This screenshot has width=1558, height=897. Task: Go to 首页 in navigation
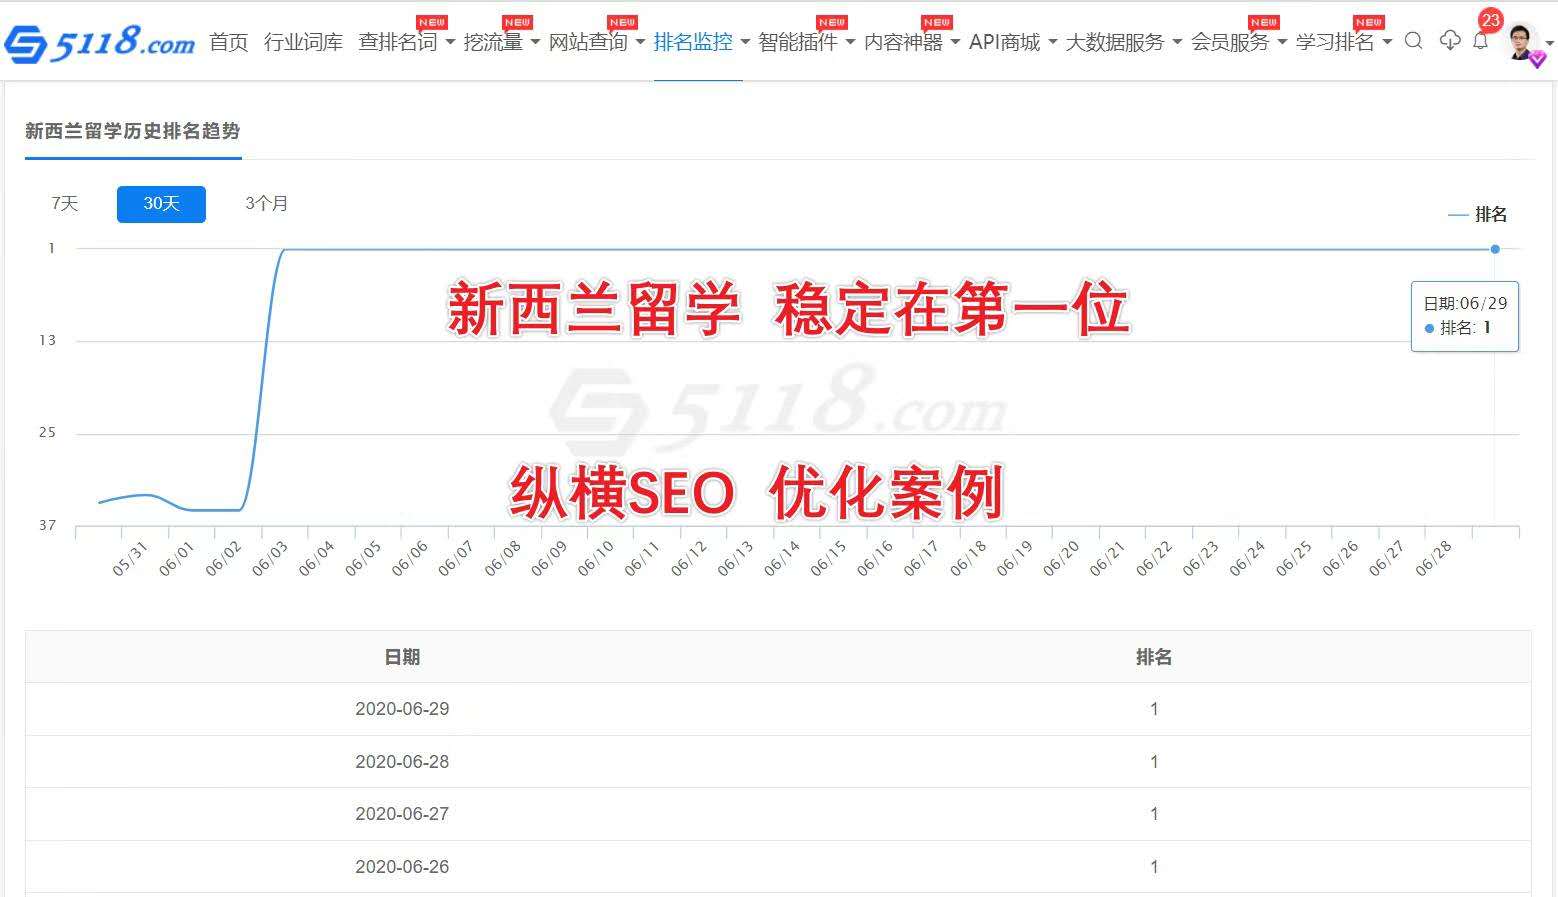pos(228,43)
